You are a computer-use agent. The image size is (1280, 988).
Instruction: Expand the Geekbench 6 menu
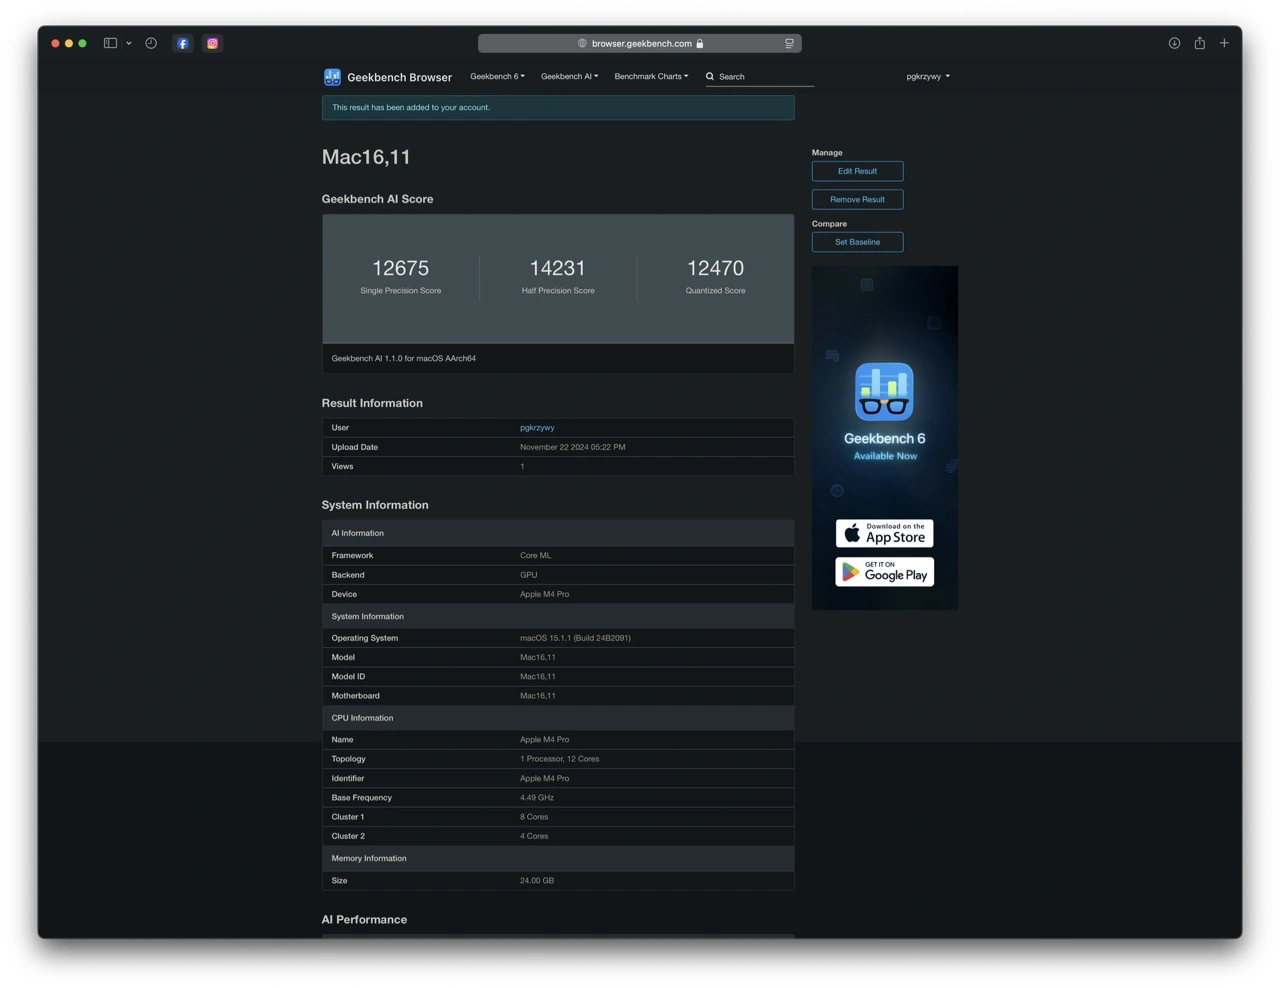[497, 76]
